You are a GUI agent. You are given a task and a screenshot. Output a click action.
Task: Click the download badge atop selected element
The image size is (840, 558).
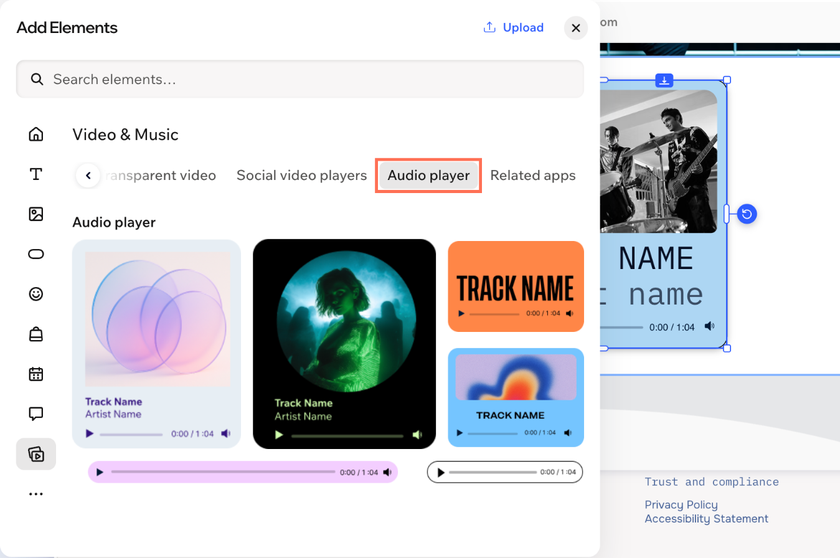coord(664,81)
